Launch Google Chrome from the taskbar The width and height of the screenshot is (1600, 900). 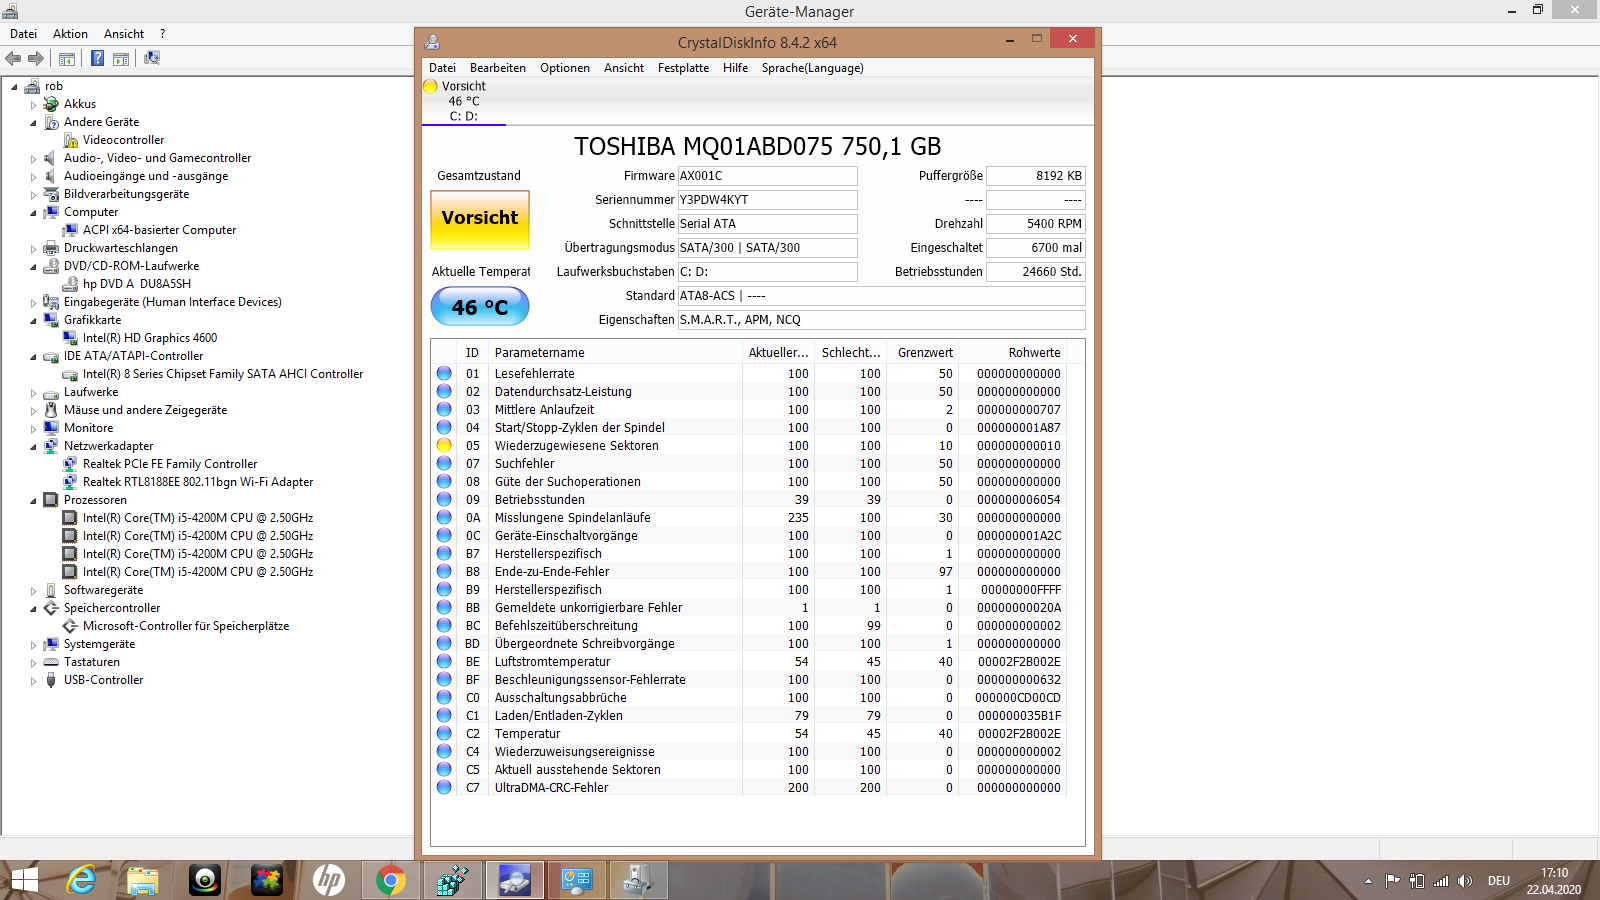[391, 880]
